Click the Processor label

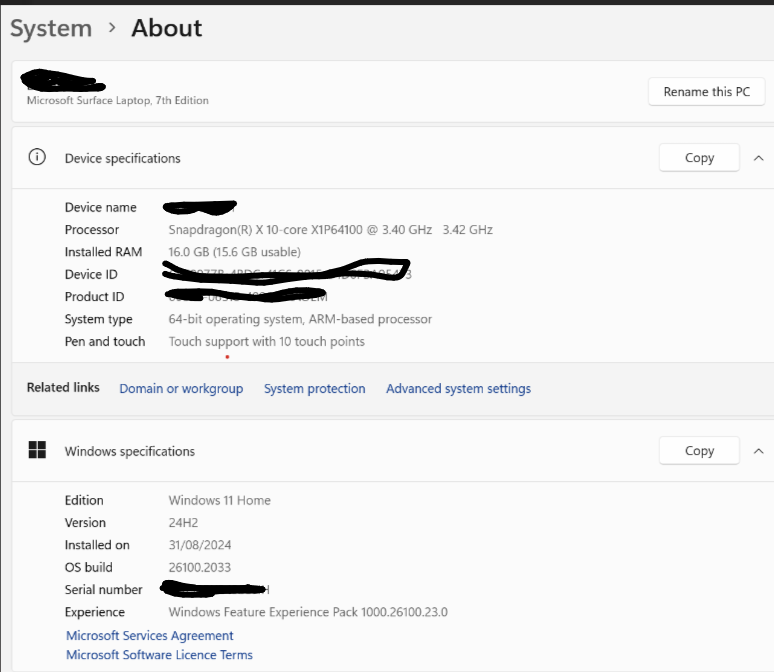[92, 230]
